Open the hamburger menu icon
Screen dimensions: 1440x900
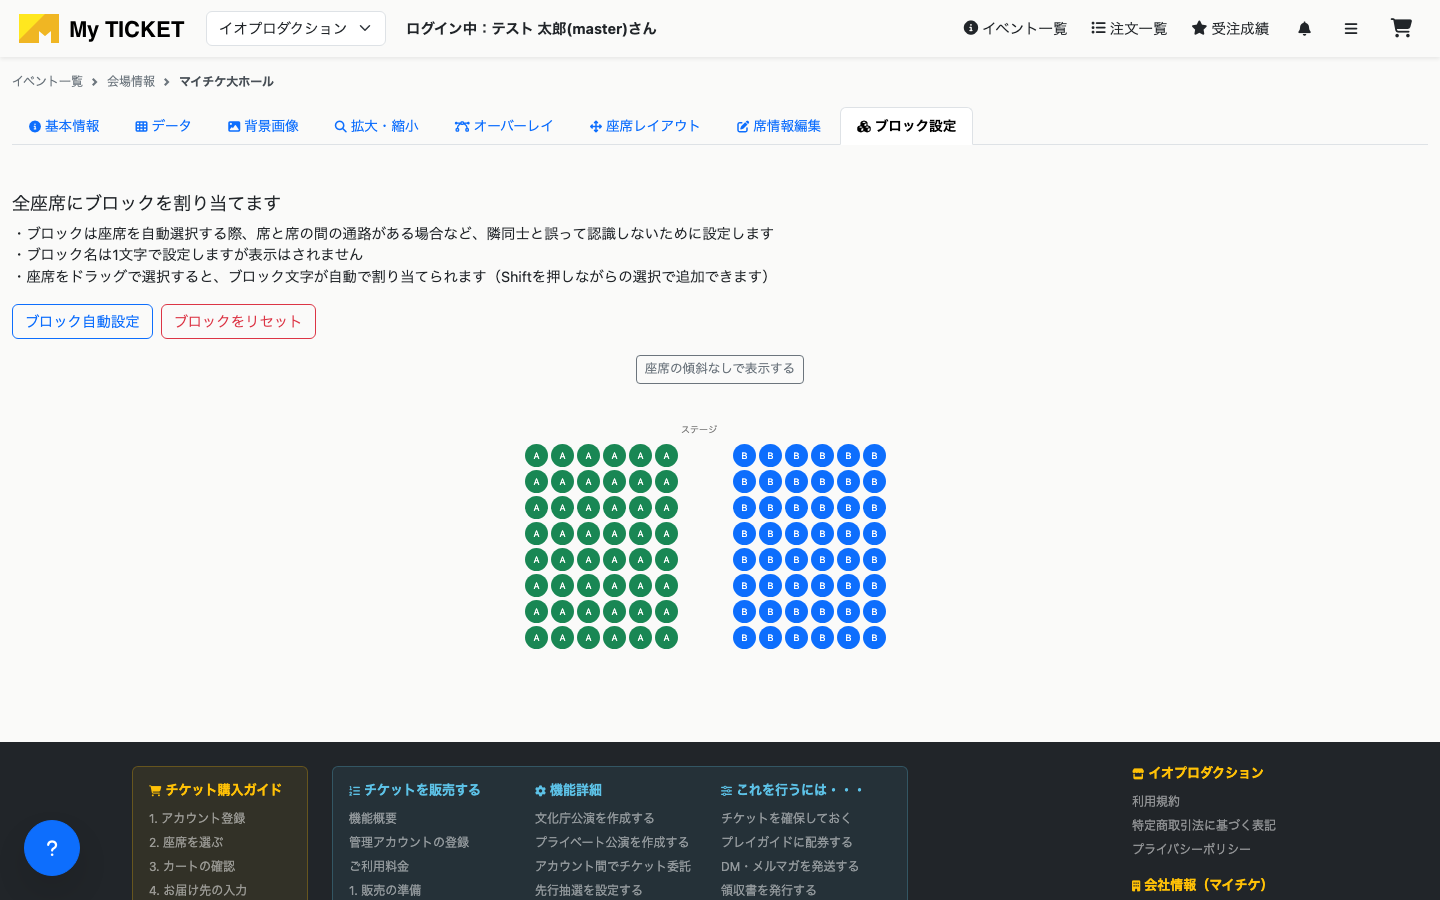[x=1351, y=29]
